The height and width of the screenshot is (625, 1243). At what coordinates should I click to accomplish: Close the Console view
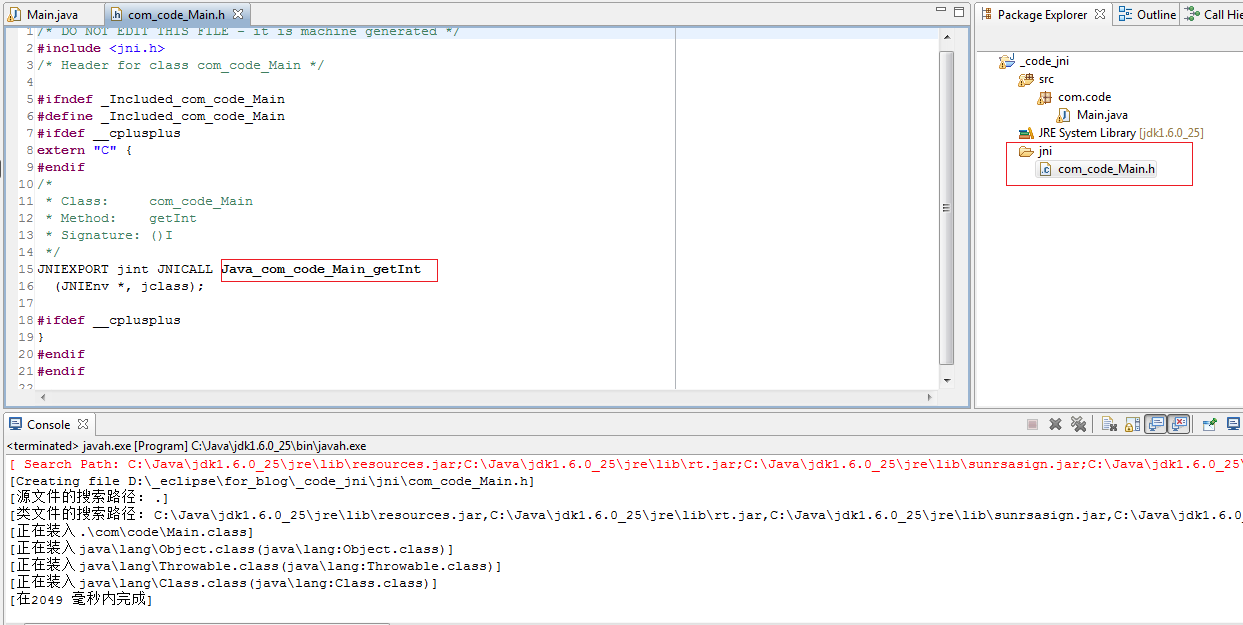coord(83,424)
